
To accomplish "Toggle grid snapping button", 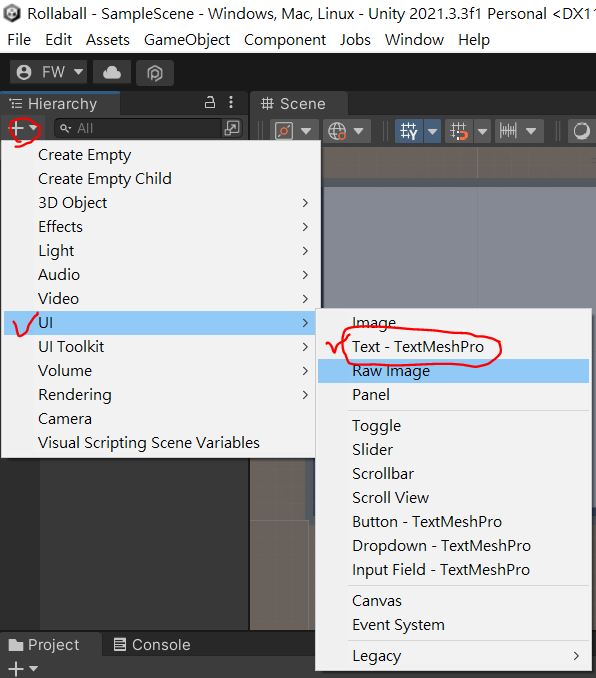I will (459, 131).
